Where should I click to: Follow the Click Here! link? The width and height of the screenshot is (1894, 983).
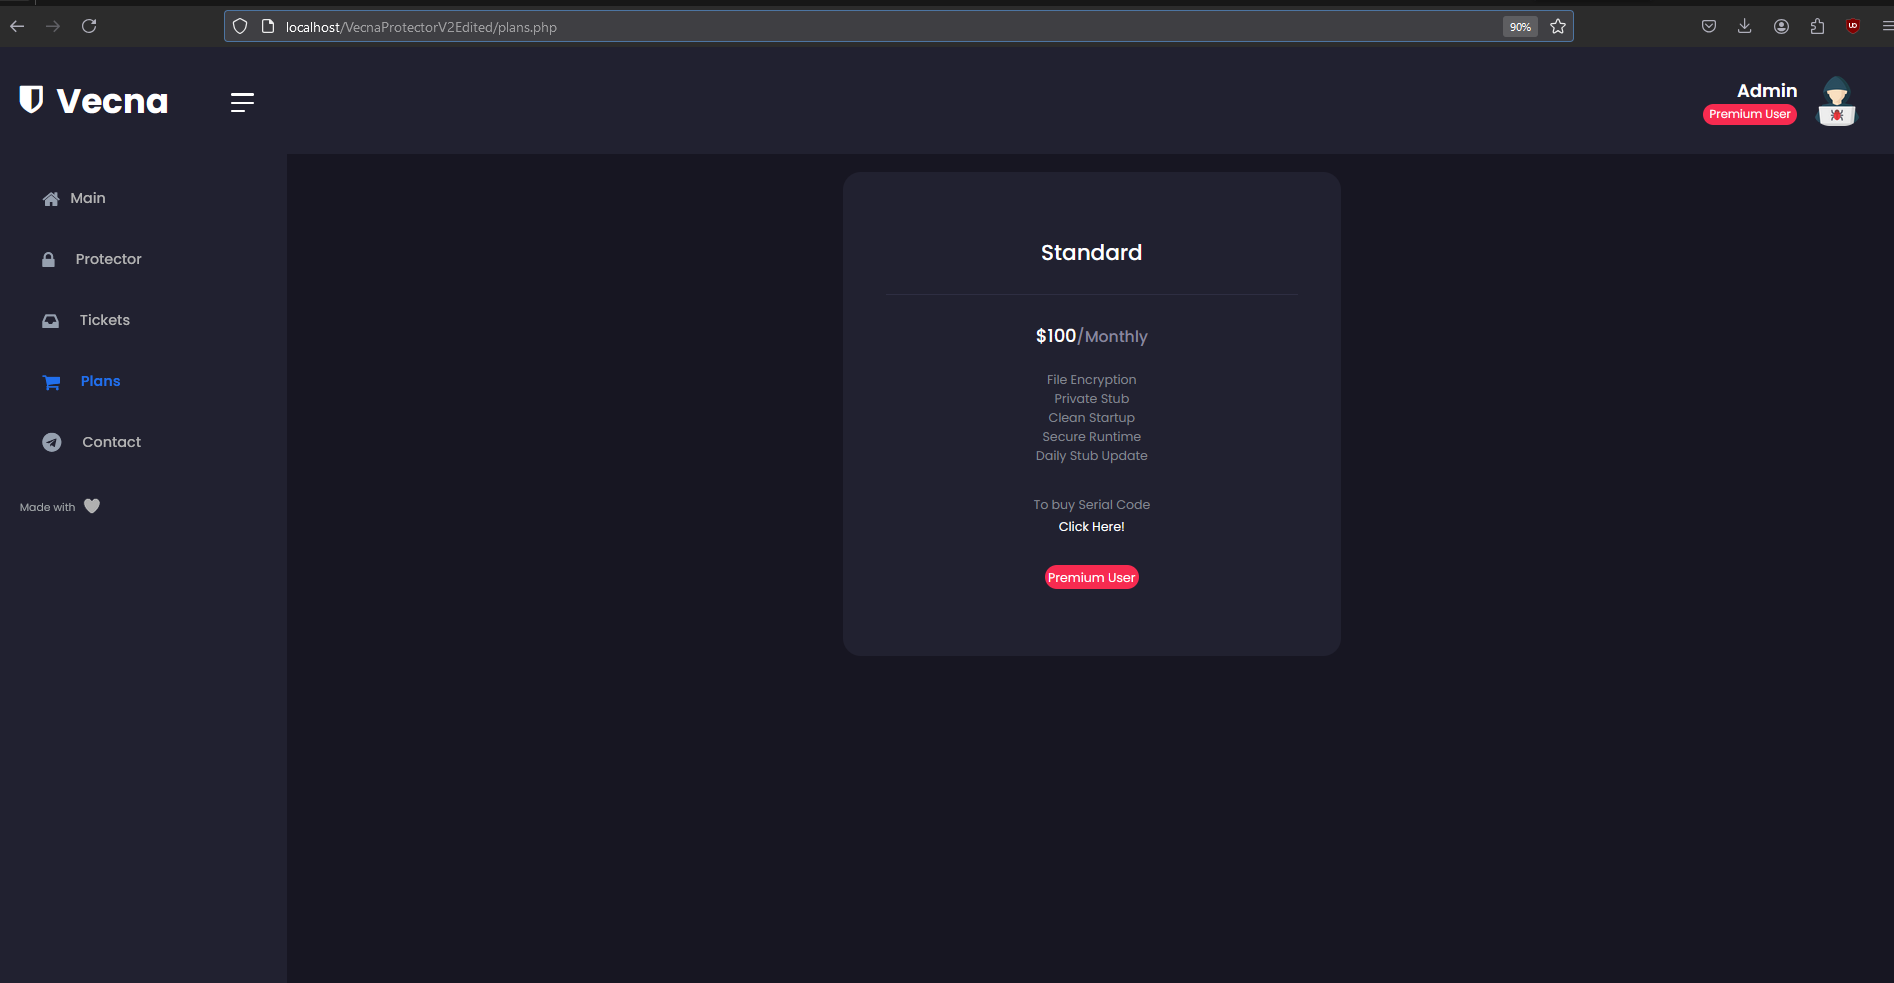(1091, 527)
